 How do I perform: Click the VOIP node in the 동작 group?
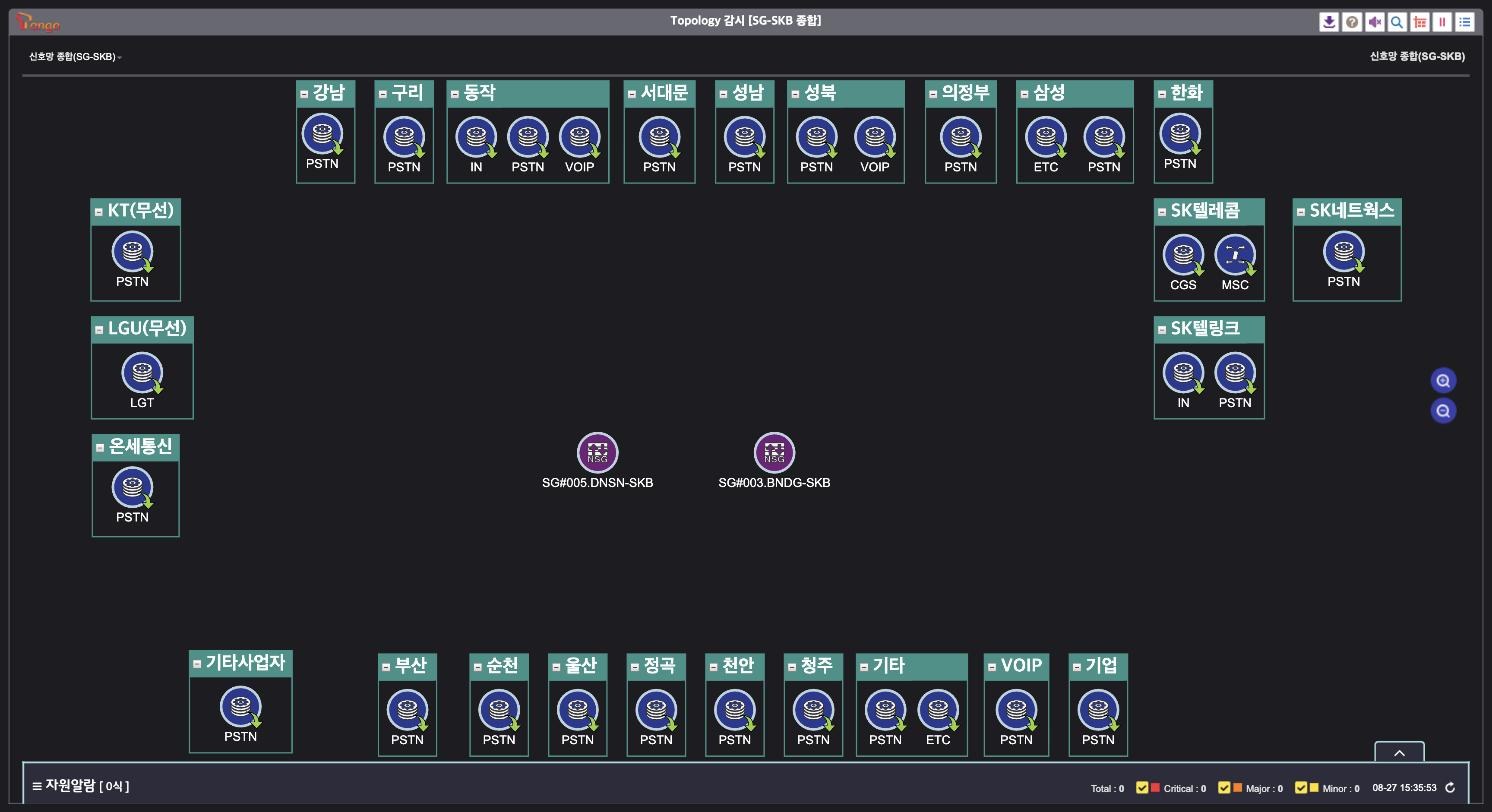coord(580,137)
